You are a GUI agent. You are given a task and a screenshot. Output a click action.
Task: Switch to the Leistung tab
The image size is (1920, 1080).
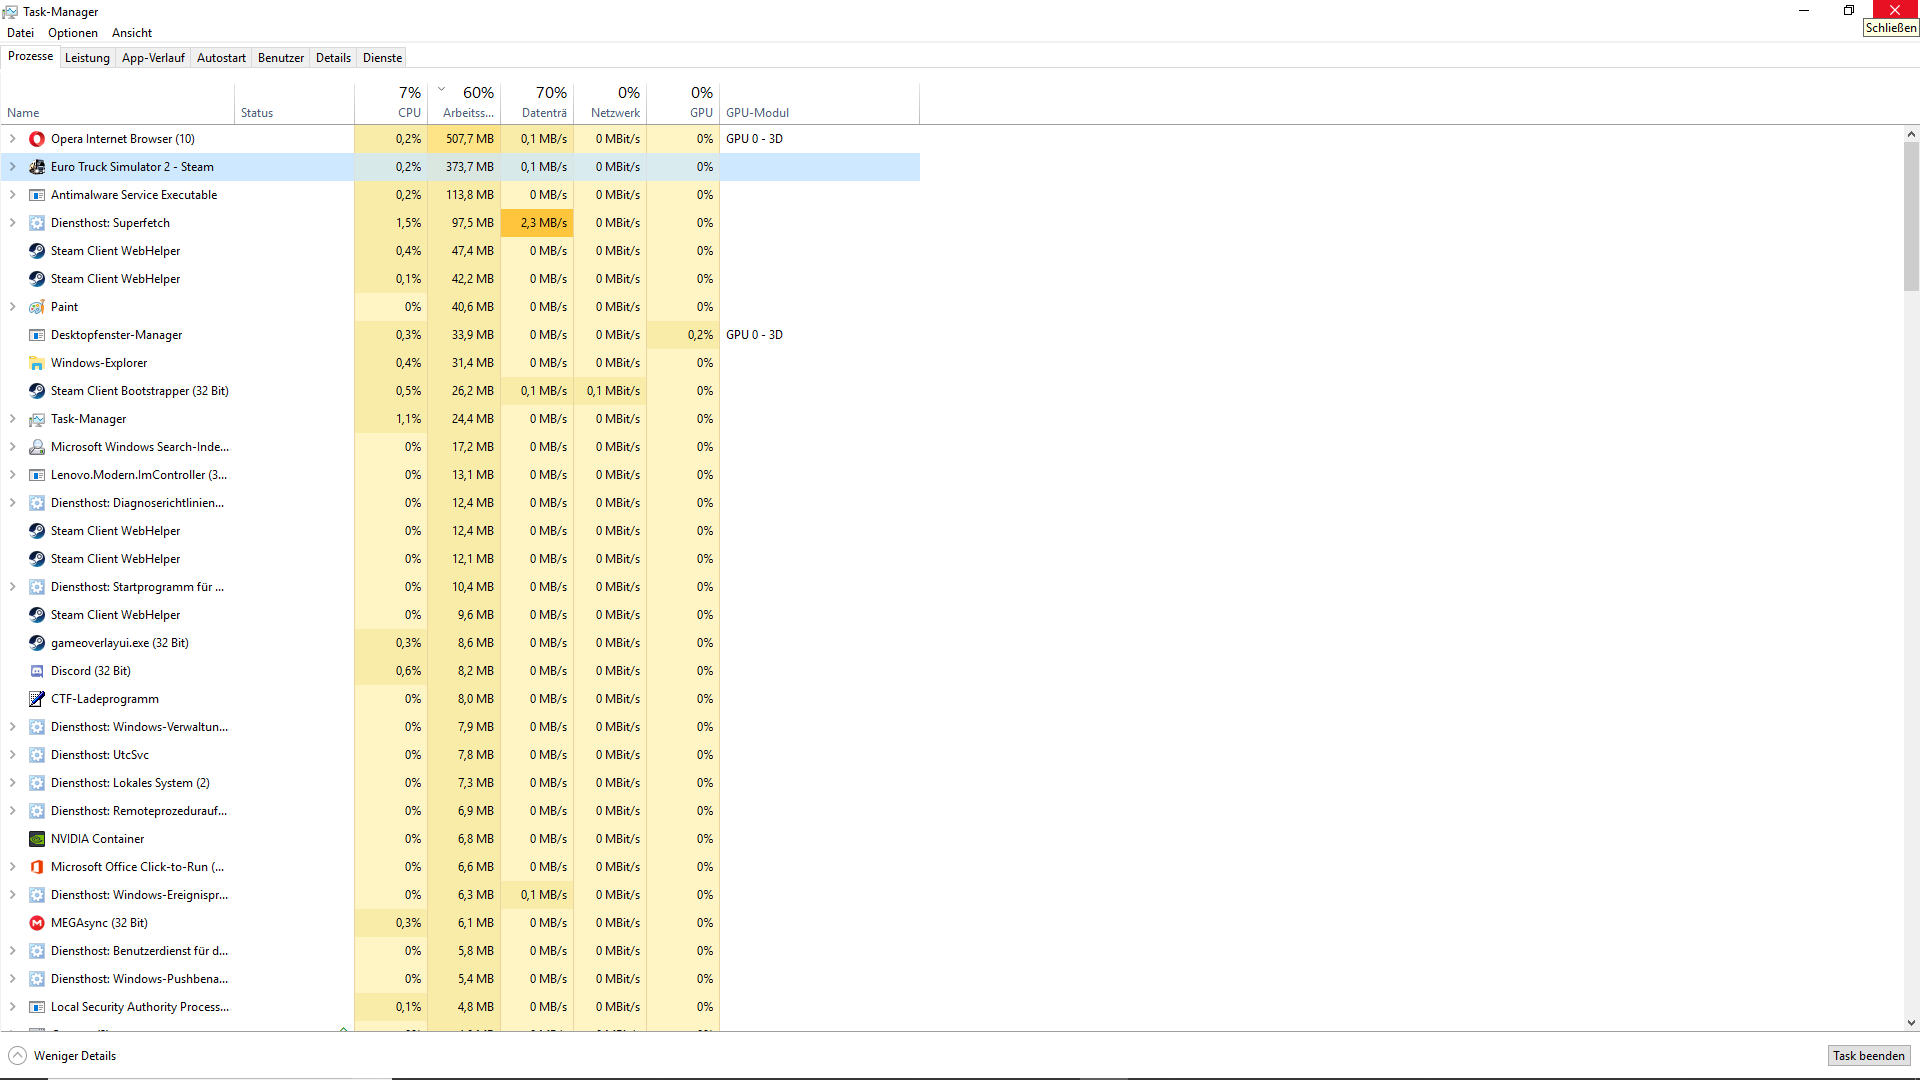pos(87,58)
